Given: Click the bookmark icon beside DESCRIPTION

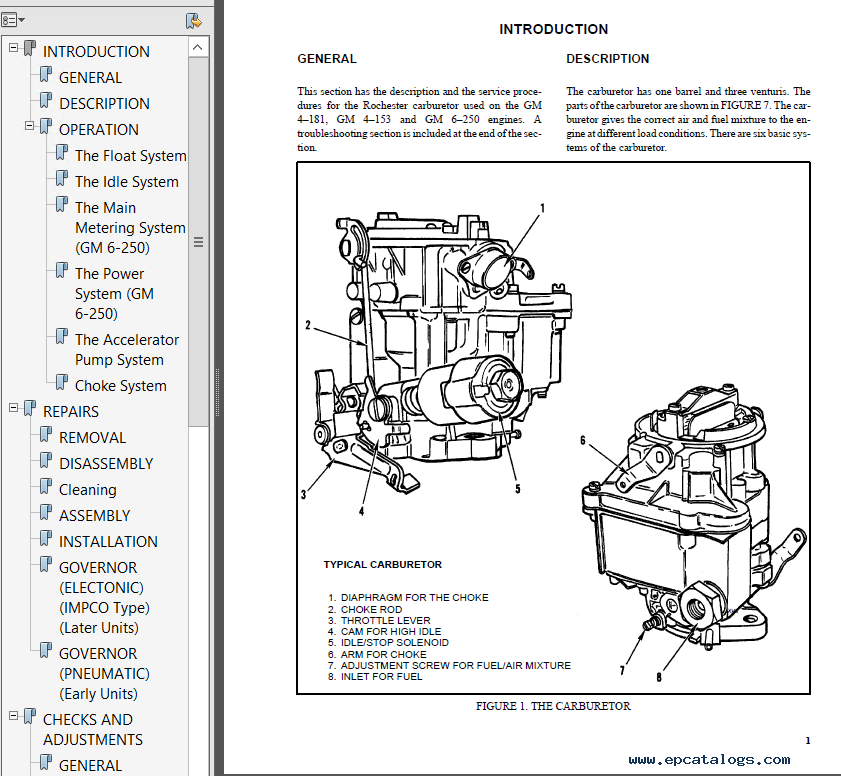Looking at the screenshot, I should pos(46,100).
